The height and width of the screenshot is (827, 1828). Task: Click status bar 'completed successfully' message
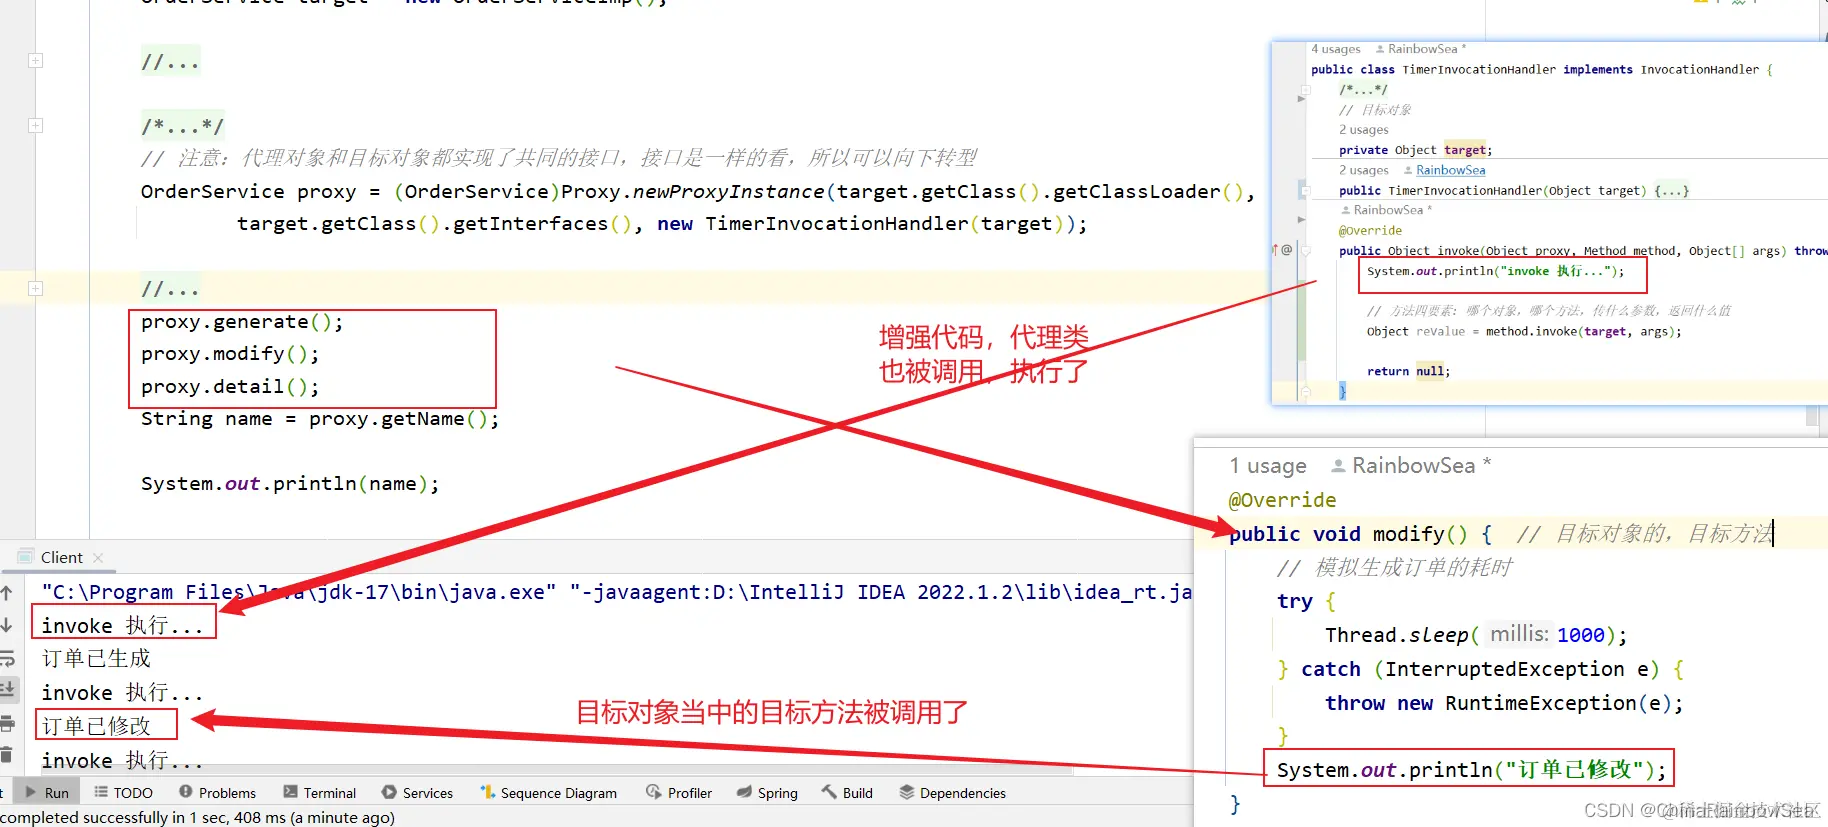[198, 817]
